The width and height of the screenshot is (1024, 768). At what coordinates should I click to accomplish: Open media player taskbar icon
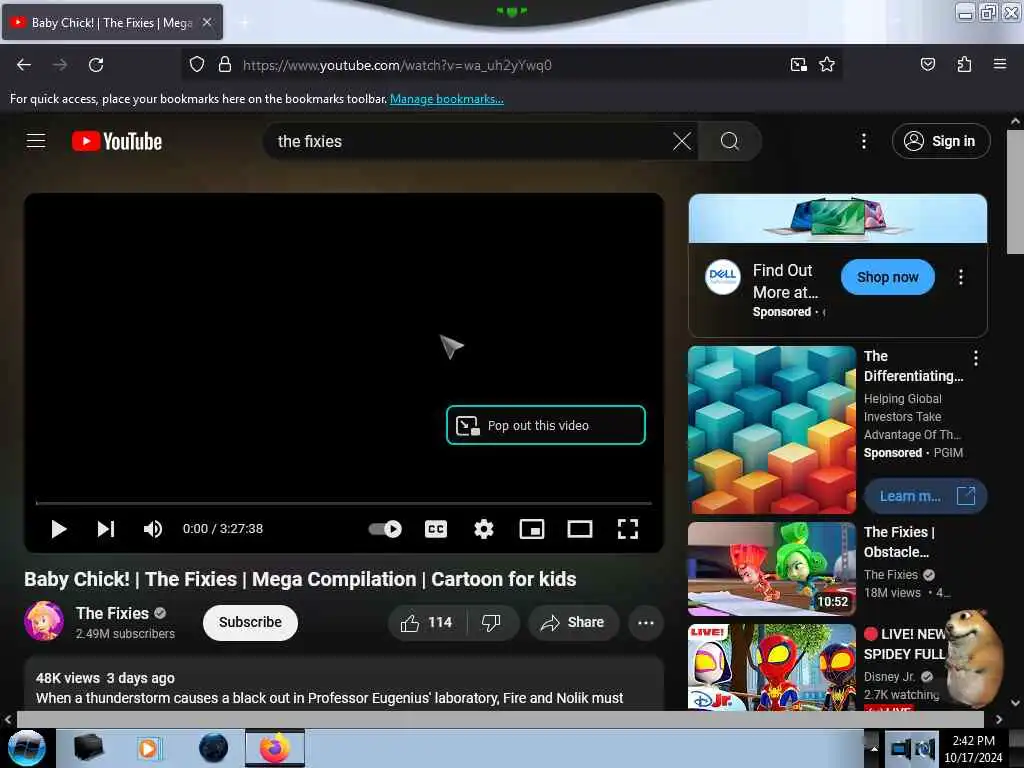click(x=149, y=748)
